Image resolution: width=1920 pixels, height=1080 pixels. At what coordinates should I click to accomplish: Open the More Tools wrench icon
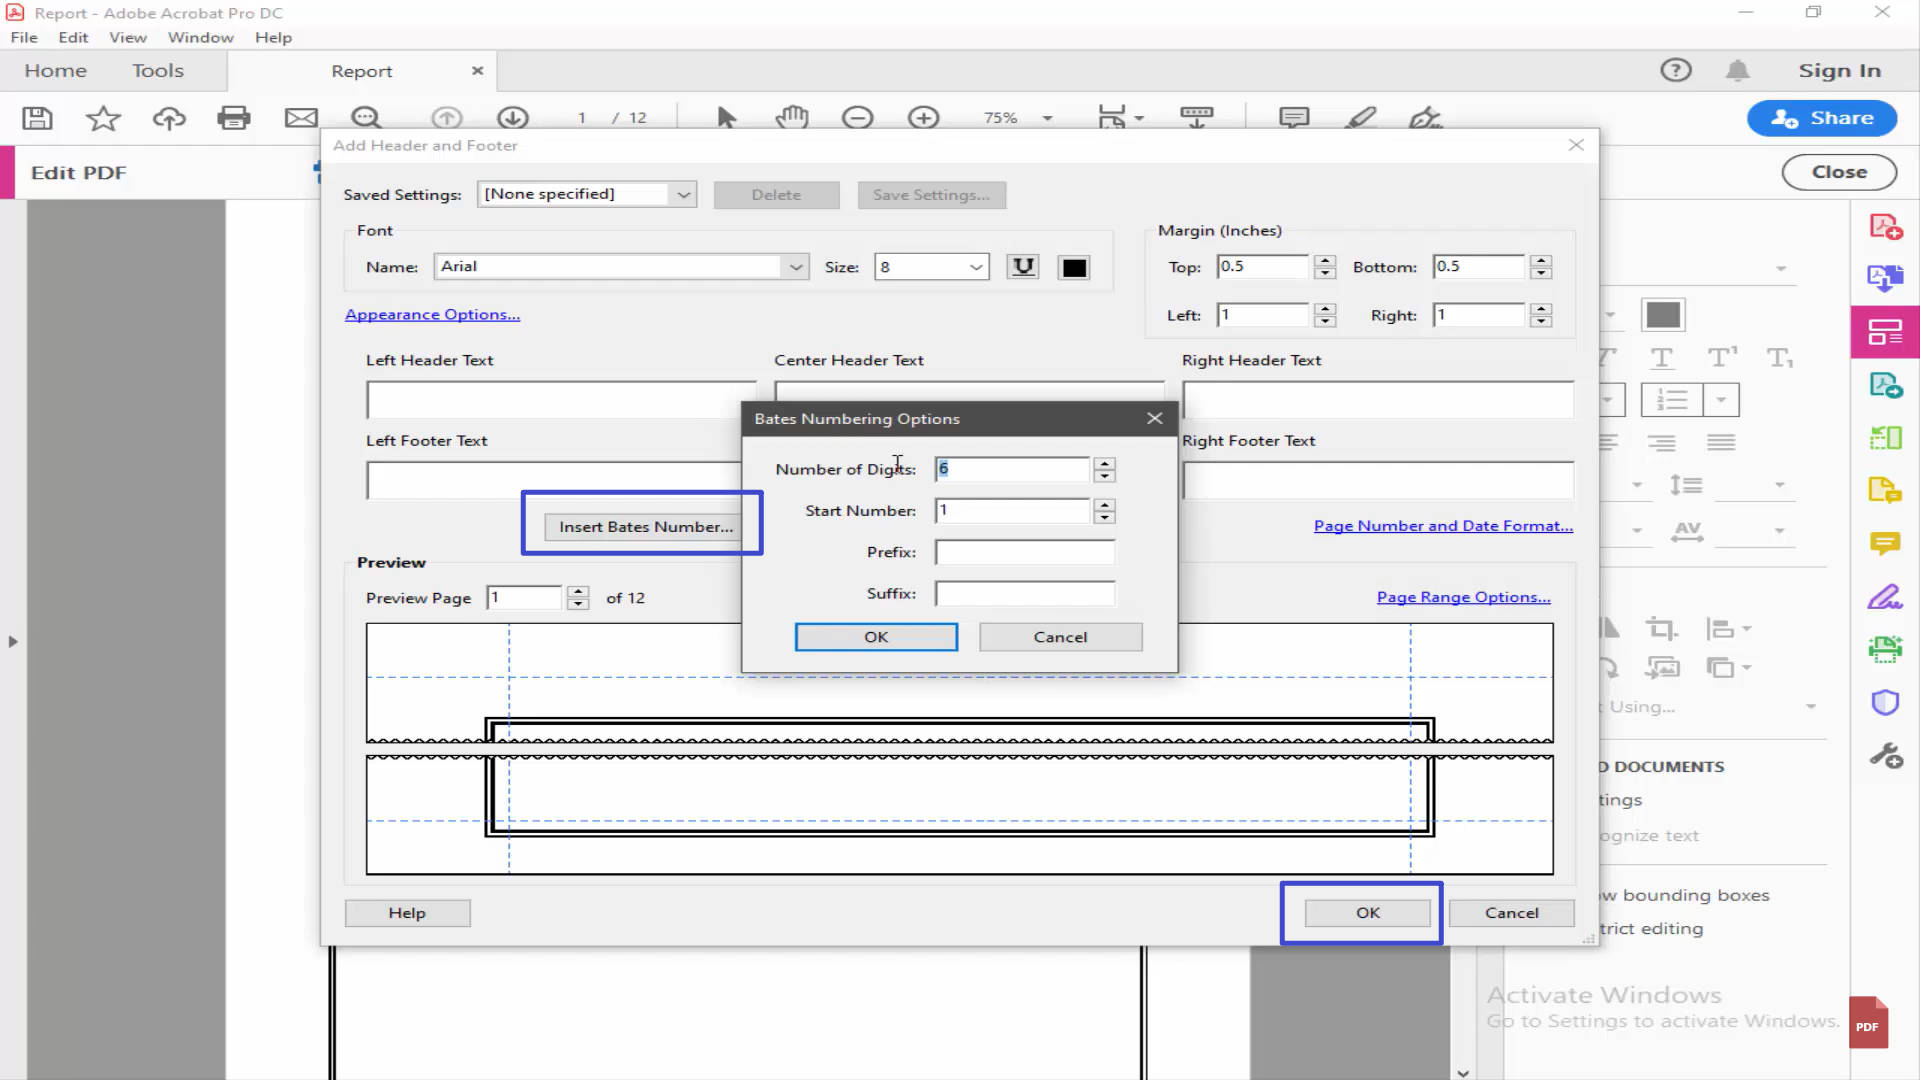pyautogui.click(x=1886, y=756)
